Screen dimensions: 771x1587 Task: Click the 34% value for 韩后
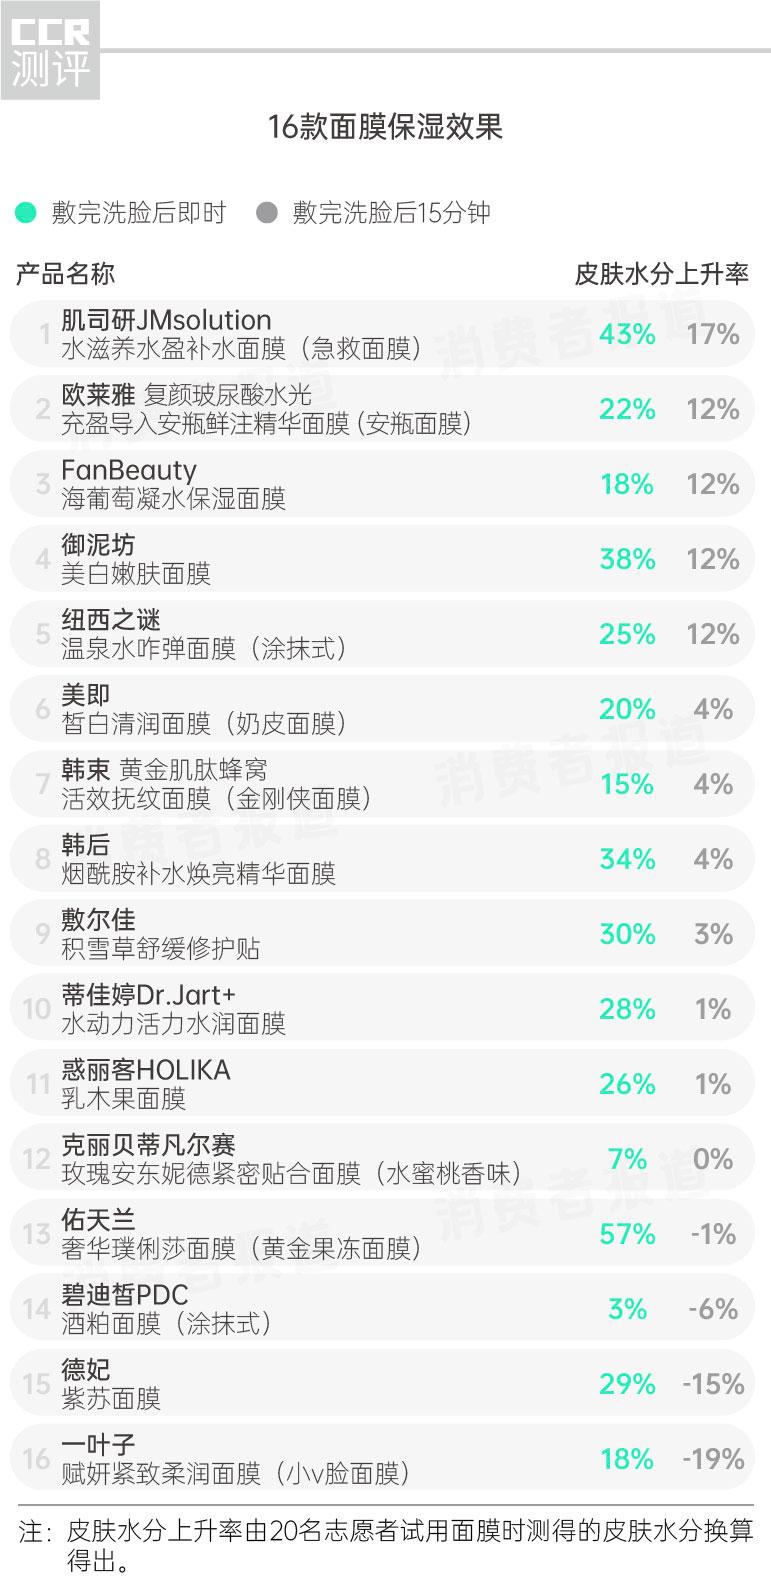(x=627, y=859)
